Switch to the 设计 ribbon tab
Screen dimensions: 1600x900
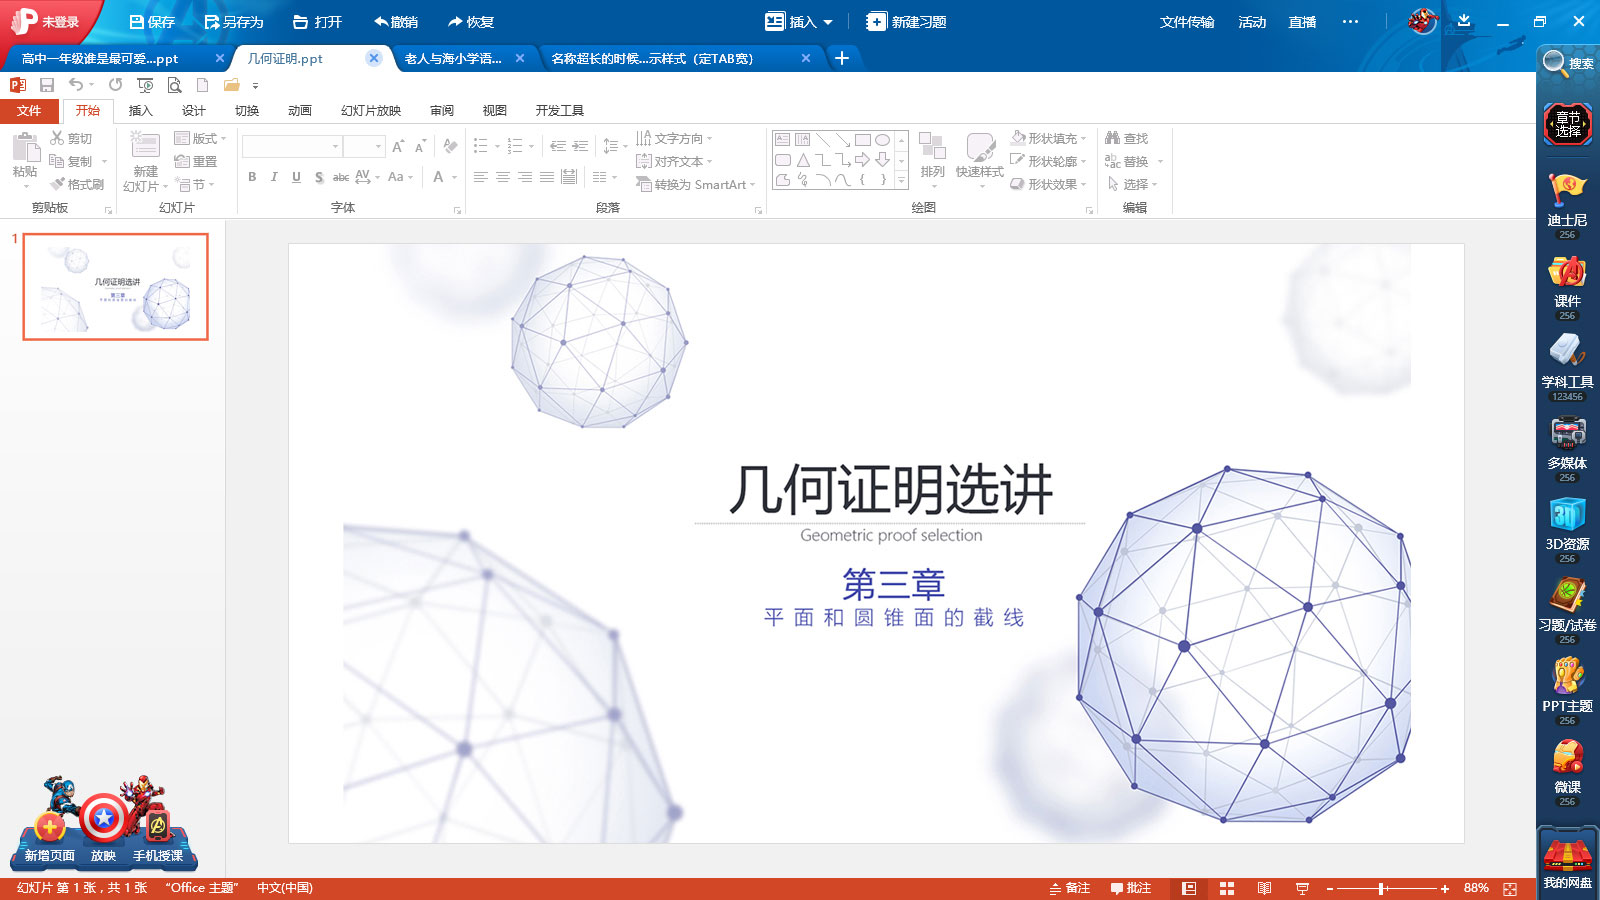tap(193, 111)
